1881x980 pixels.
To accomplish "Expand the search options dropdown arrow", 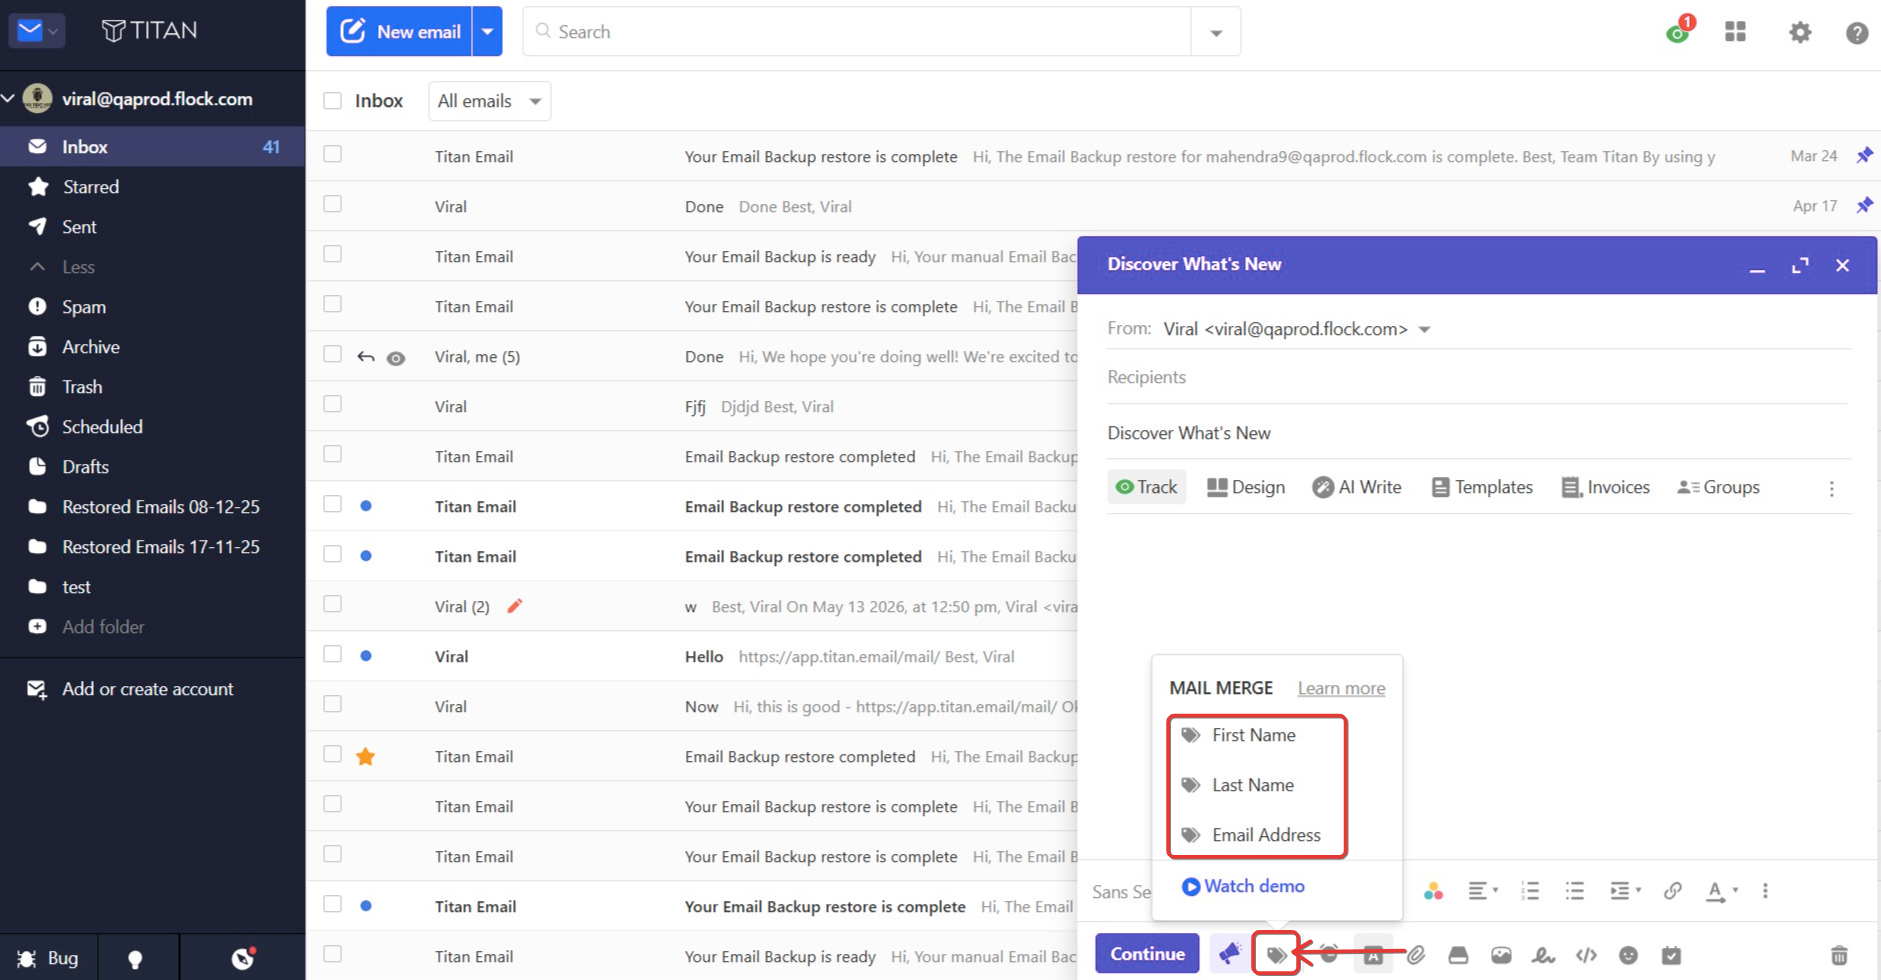I will click(x=1216, y=32).
